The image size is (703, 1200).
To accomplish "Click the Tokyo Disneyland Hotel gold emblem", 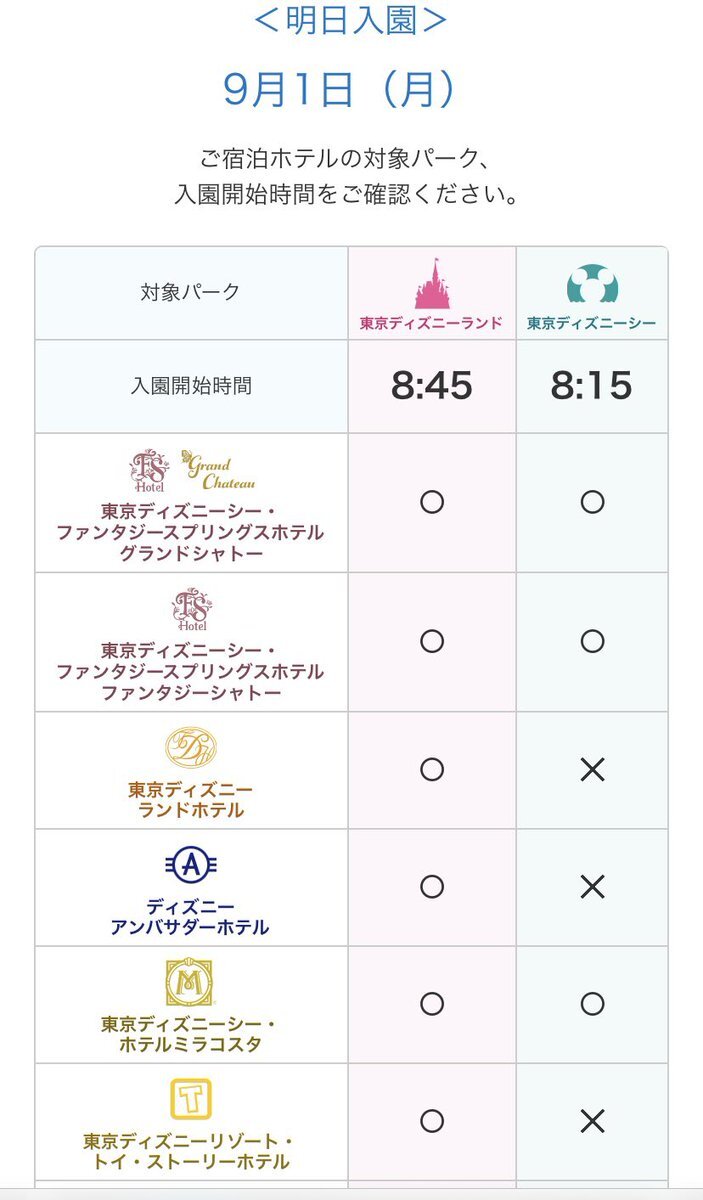I will tap(190, 750).
